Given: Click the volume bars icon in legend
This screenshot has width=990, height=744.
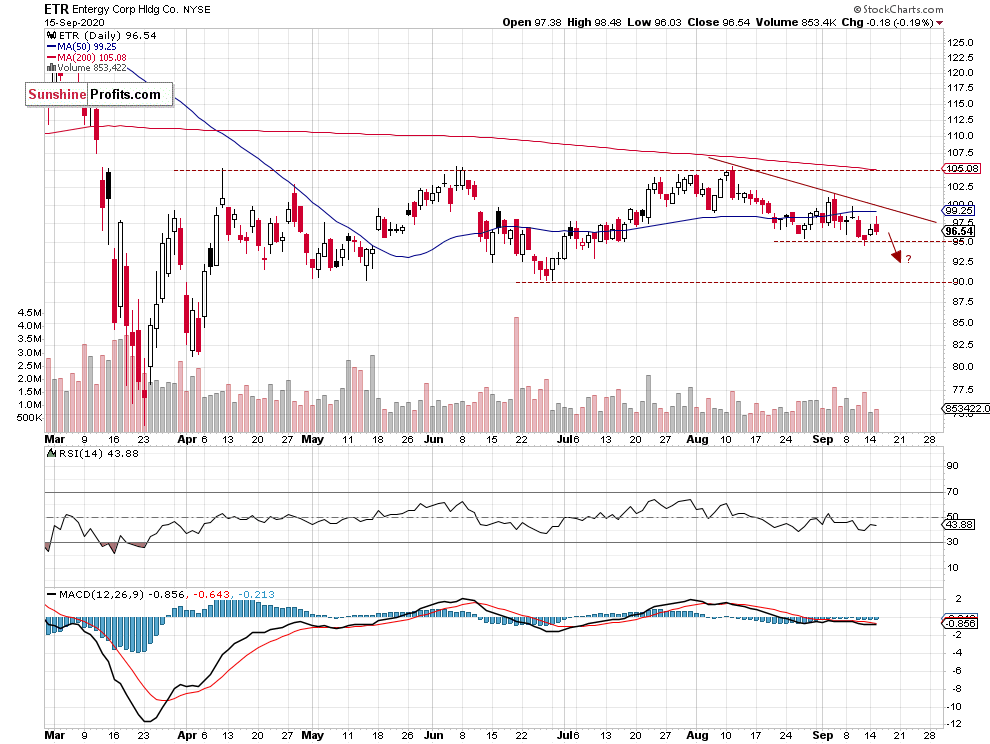Looking at the screenshot, I should [51, 68].
